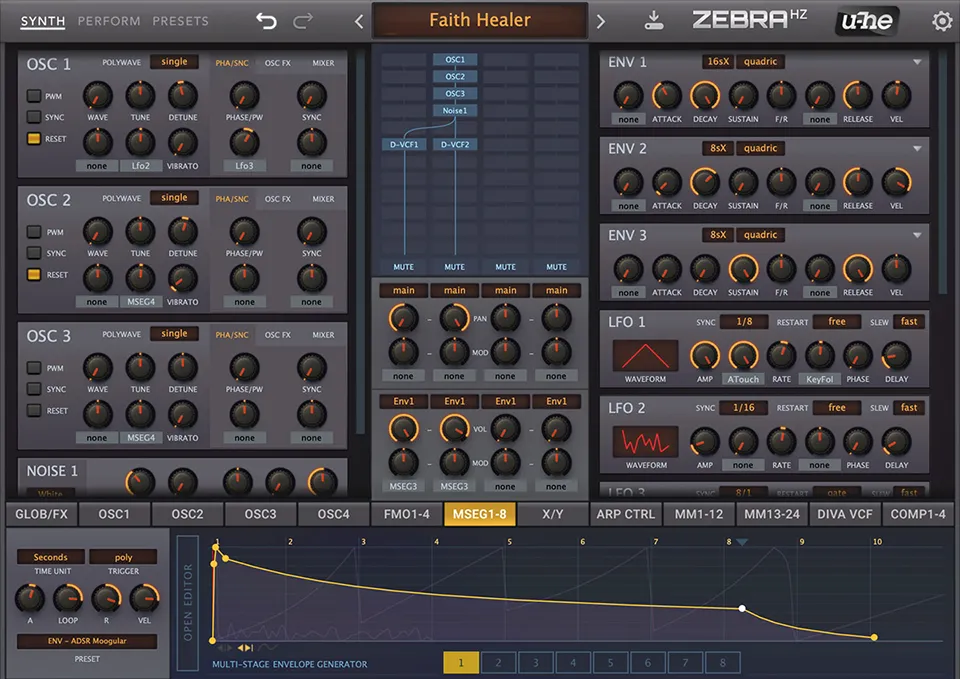960x679 pixels.
Task: Expand the ENV 1 options triangle
Action: [917, 62]
